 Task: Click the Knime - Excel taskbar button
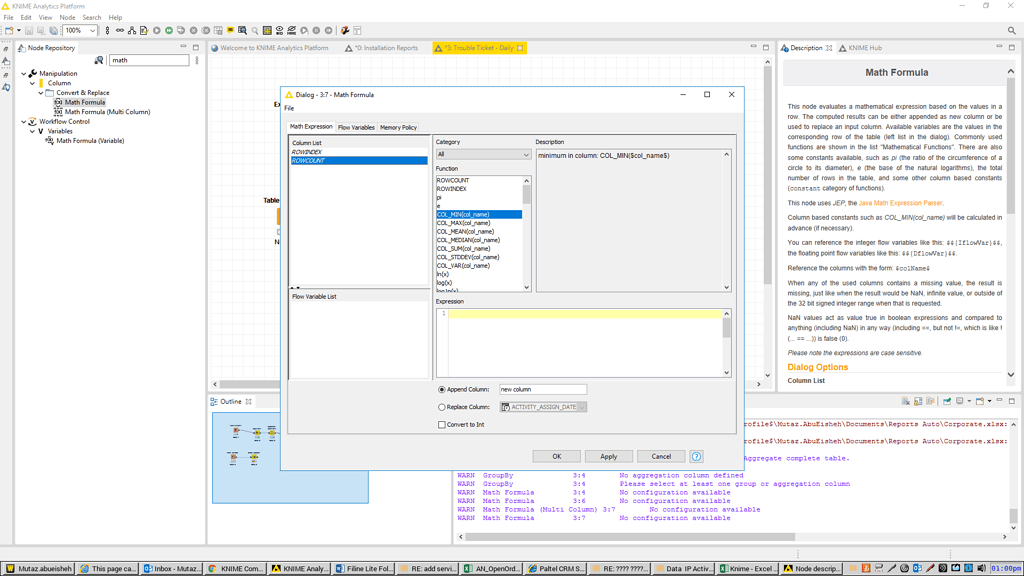pos(749,568)
